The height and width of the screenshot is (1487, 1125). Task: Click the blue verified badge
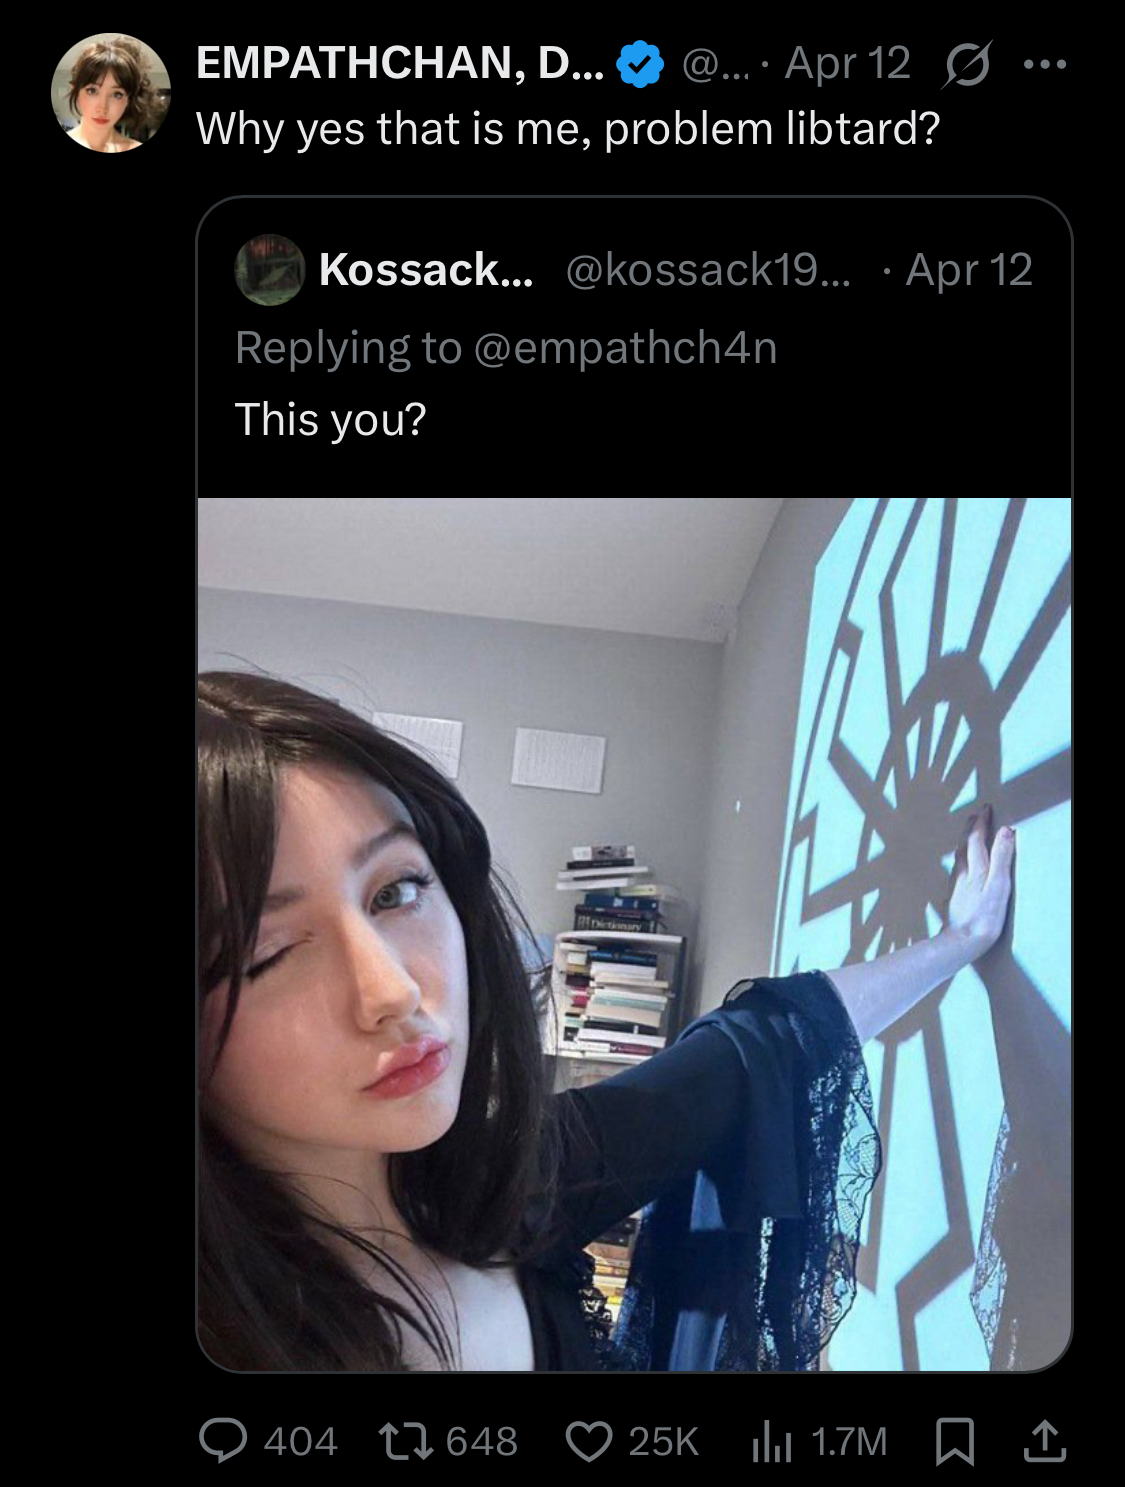(640, 65)
